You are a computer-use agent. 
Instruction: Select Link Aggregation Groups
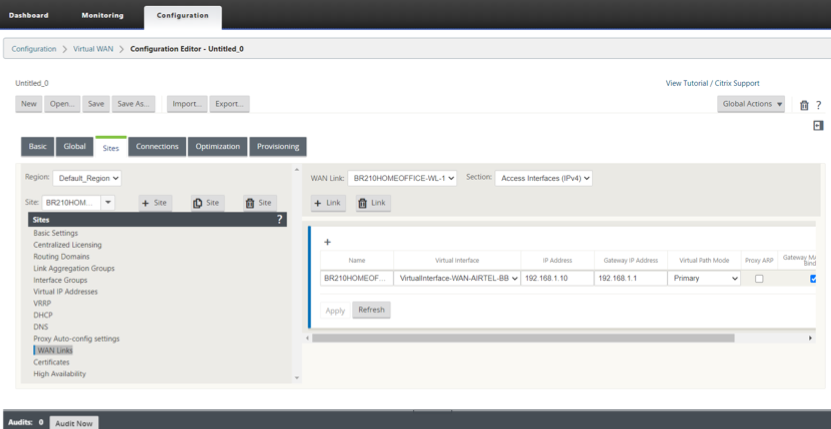pyautogui.click(x=74, y=268)
